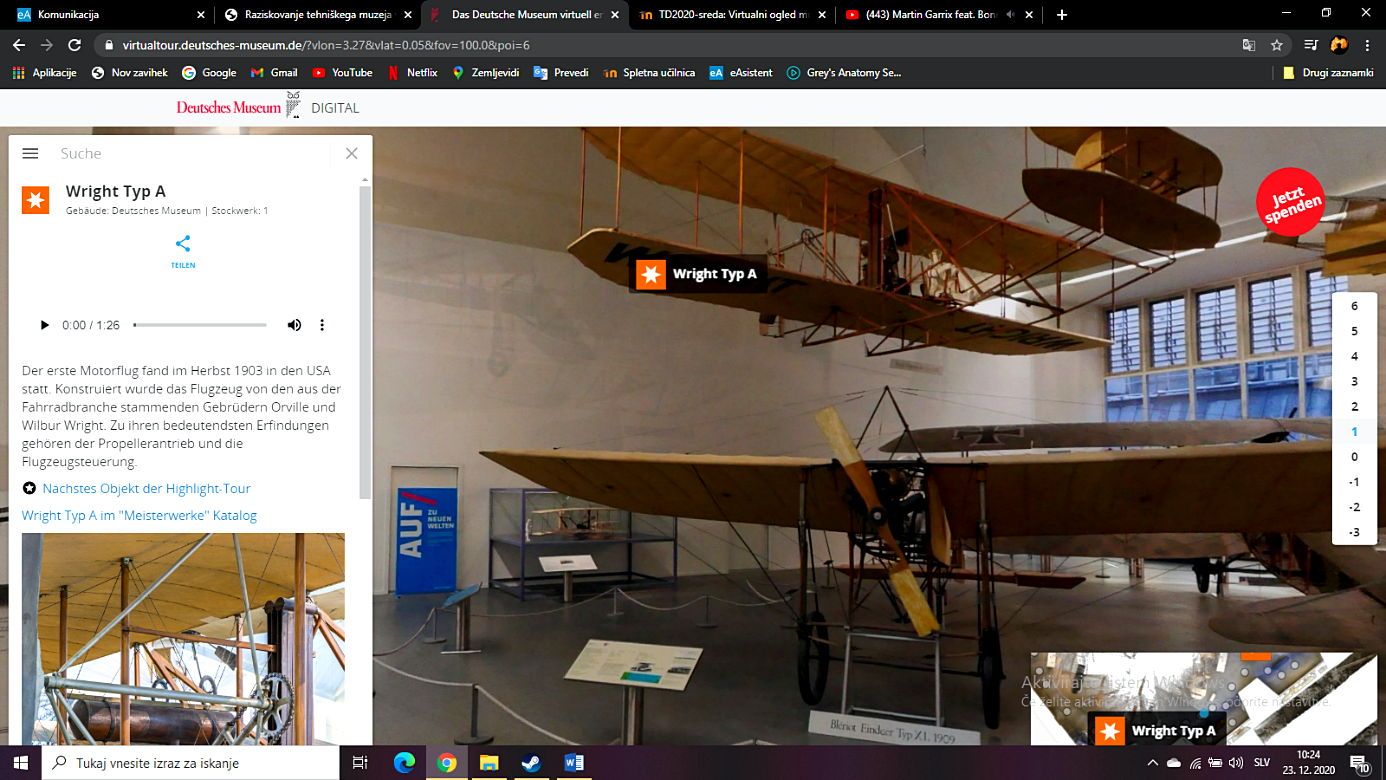This screenshot has width=1386, height=780.
Task: Open Microsoft Word from the taskbar
Action: pyautogui.click(x=573, y=763)
